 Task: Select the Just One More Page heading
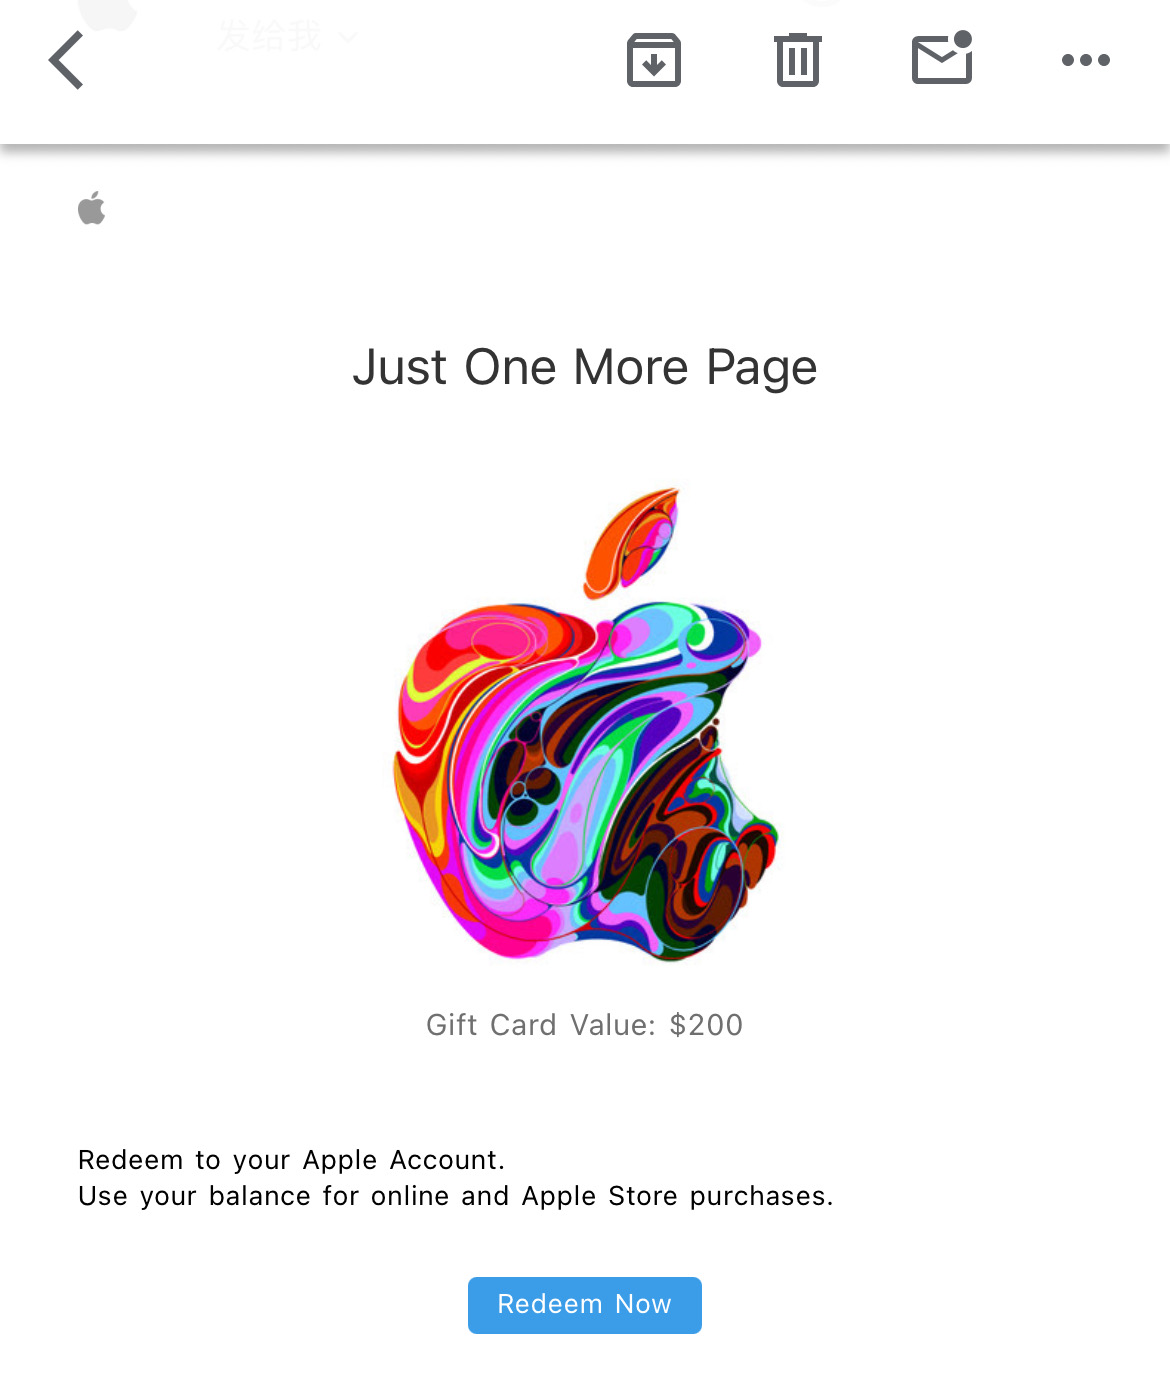point(585,367)
